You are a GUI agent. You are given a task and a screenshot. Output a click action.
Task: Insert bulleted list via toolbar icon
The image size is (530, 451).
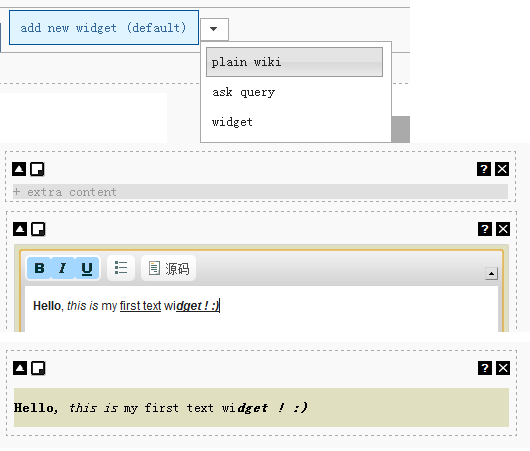click(121, 268)
